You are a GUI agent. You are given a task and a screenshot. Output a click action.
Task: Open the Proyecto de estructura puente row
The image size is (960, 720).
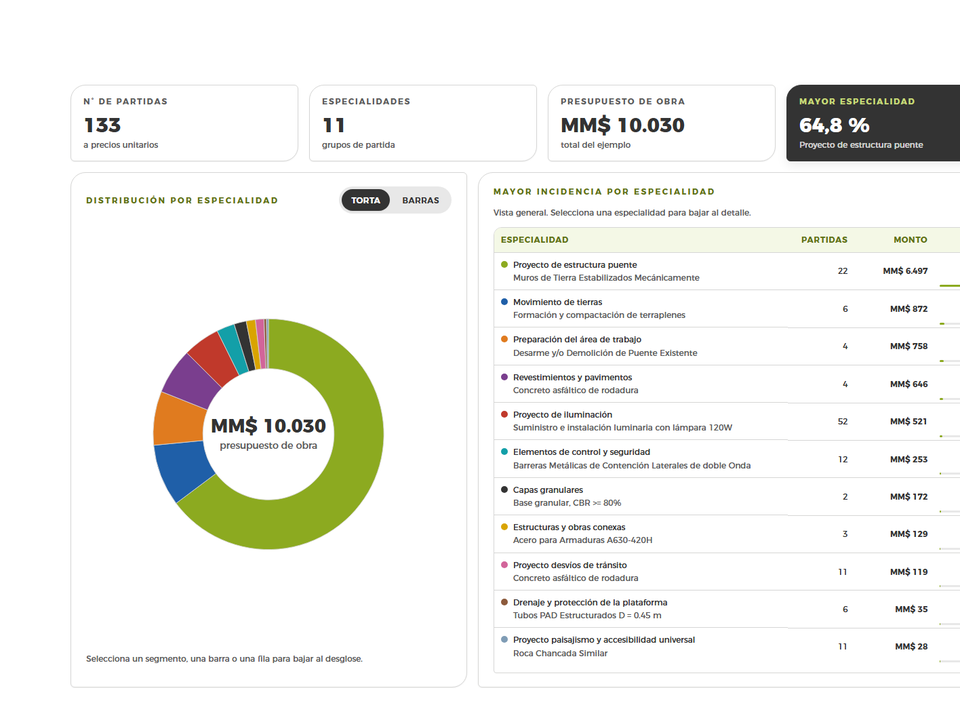point(727,271)
